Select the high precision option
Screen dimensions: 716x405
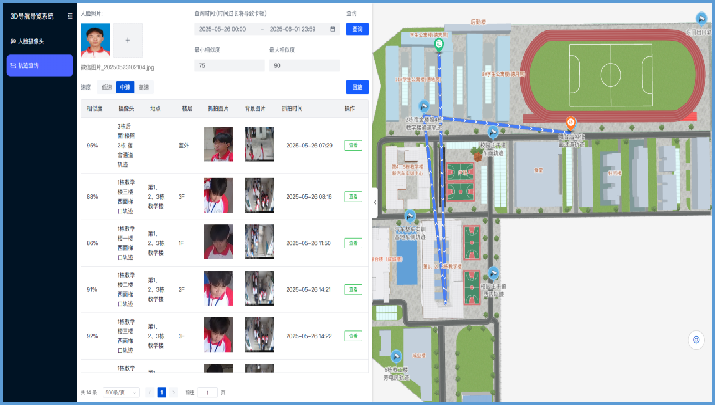pos(143,87)
